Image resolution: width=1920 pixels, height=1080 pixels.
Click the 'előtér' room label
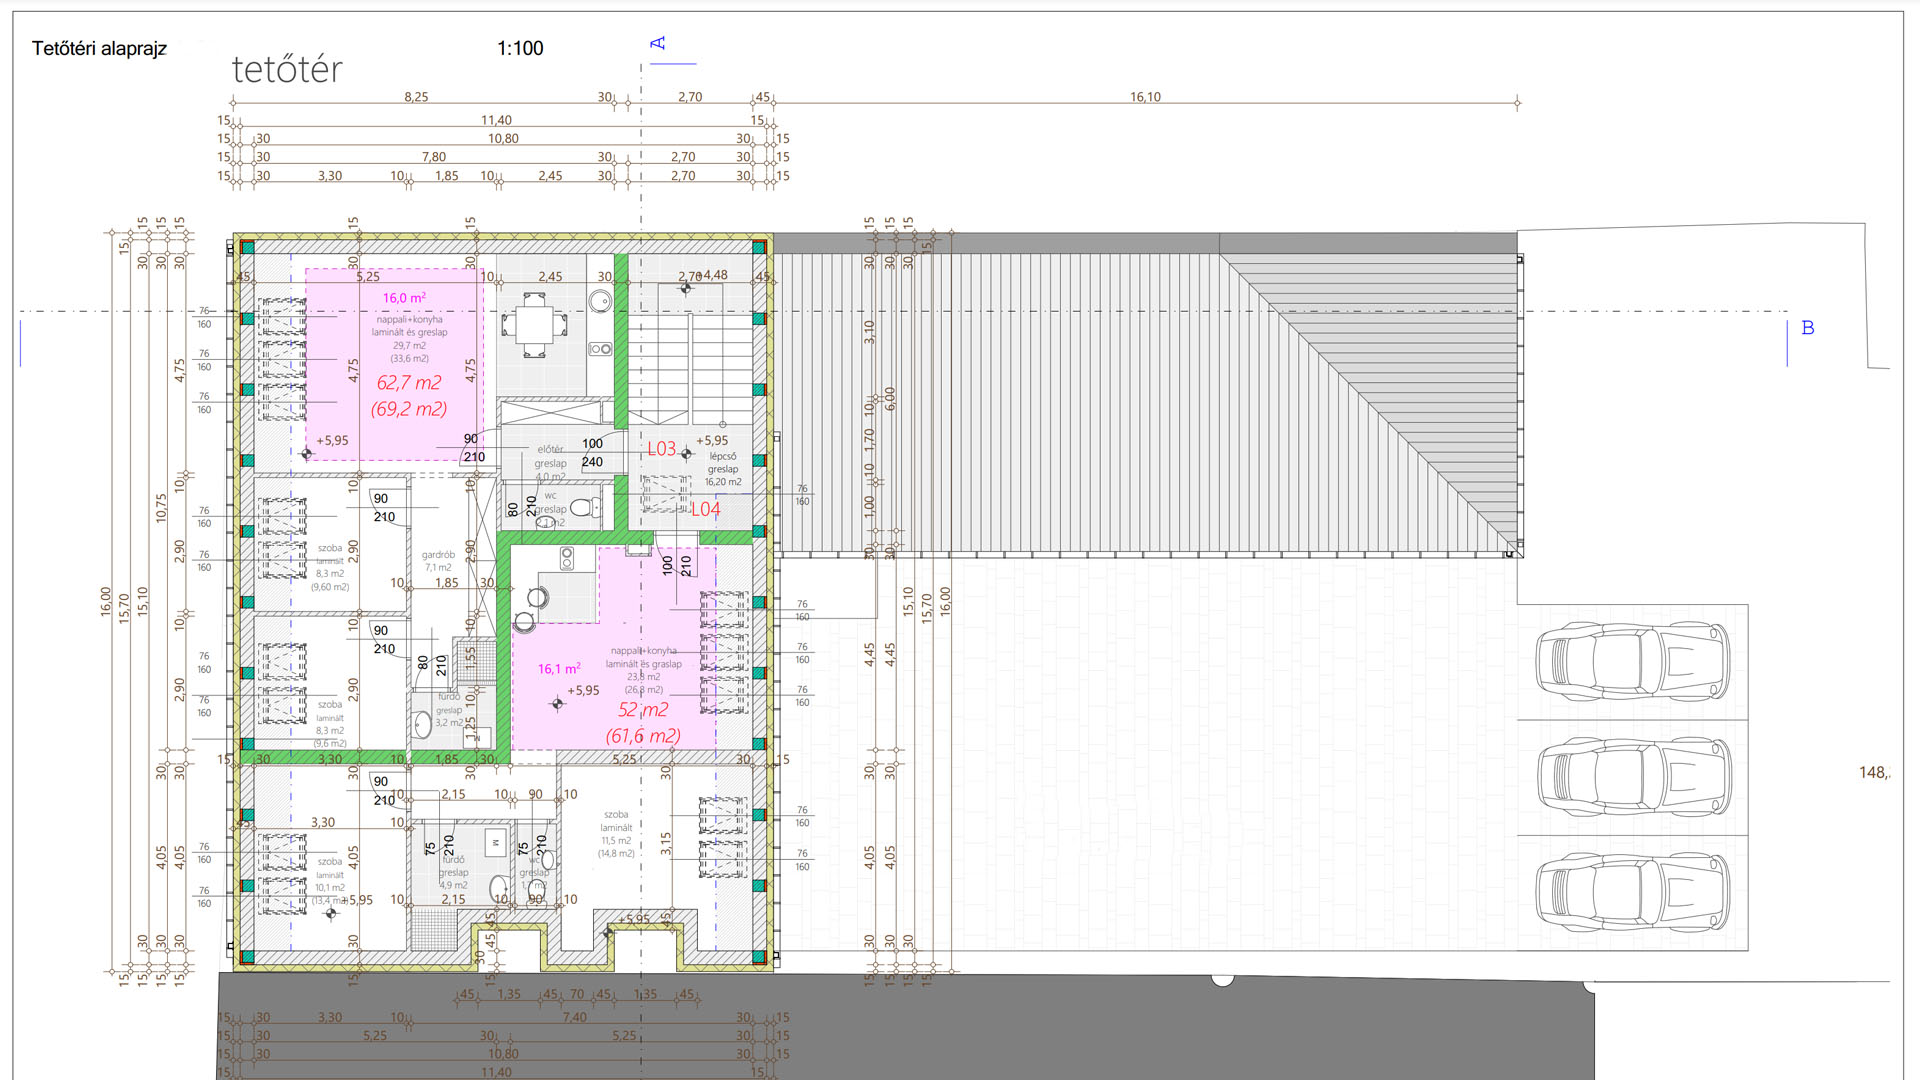[550, 449]
